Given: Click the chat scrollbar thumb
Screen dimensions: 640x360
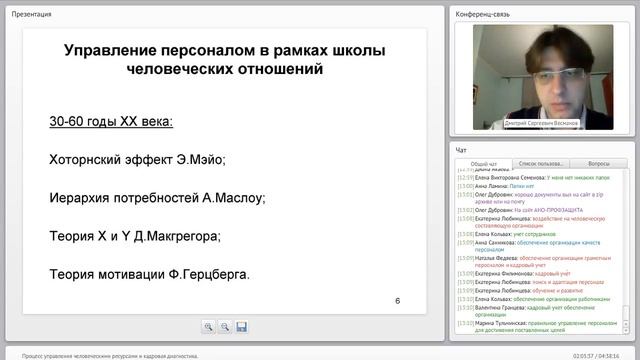Looking at the screenshot, I should tap(626, 313).
